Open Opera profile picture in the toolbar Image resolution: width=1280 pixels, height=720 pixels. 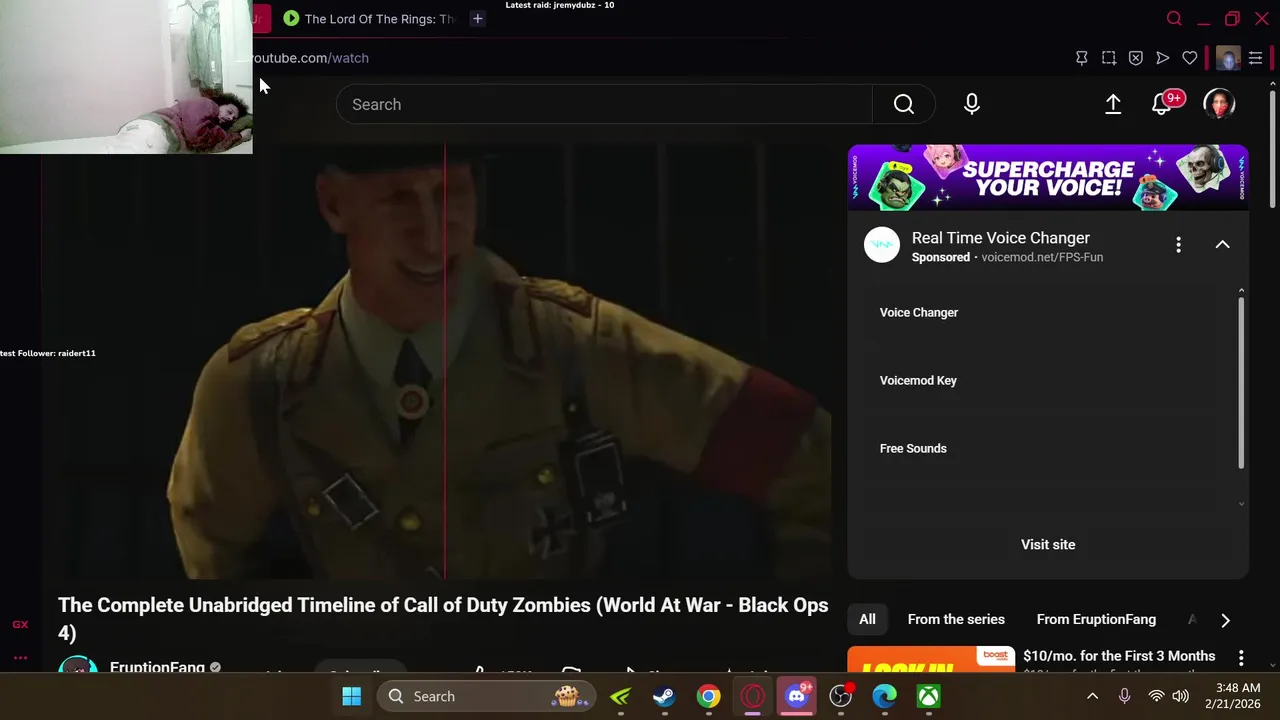pyautogui.click(x=1229, y=58)
